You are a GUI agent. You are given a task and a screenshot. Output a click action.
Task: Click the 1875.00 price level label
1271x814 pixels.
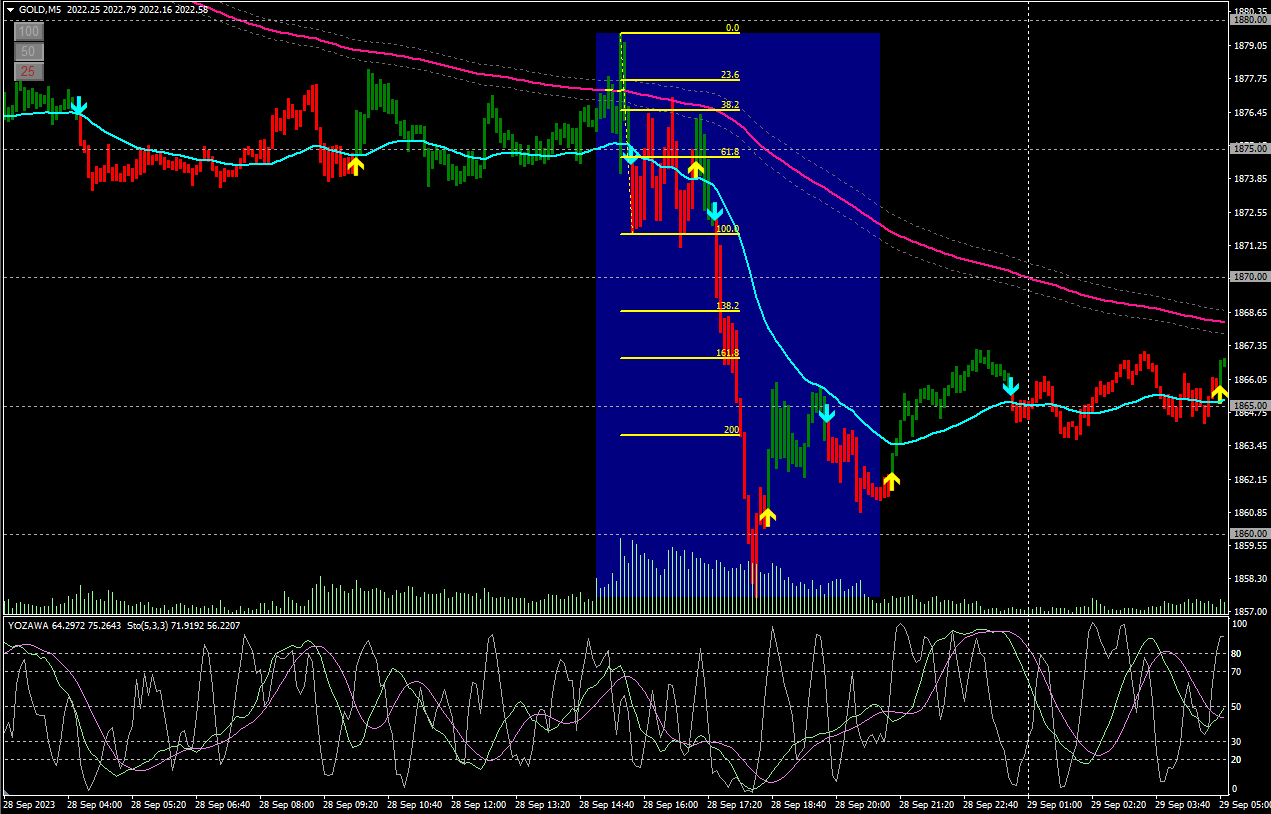pos(1249,148)
